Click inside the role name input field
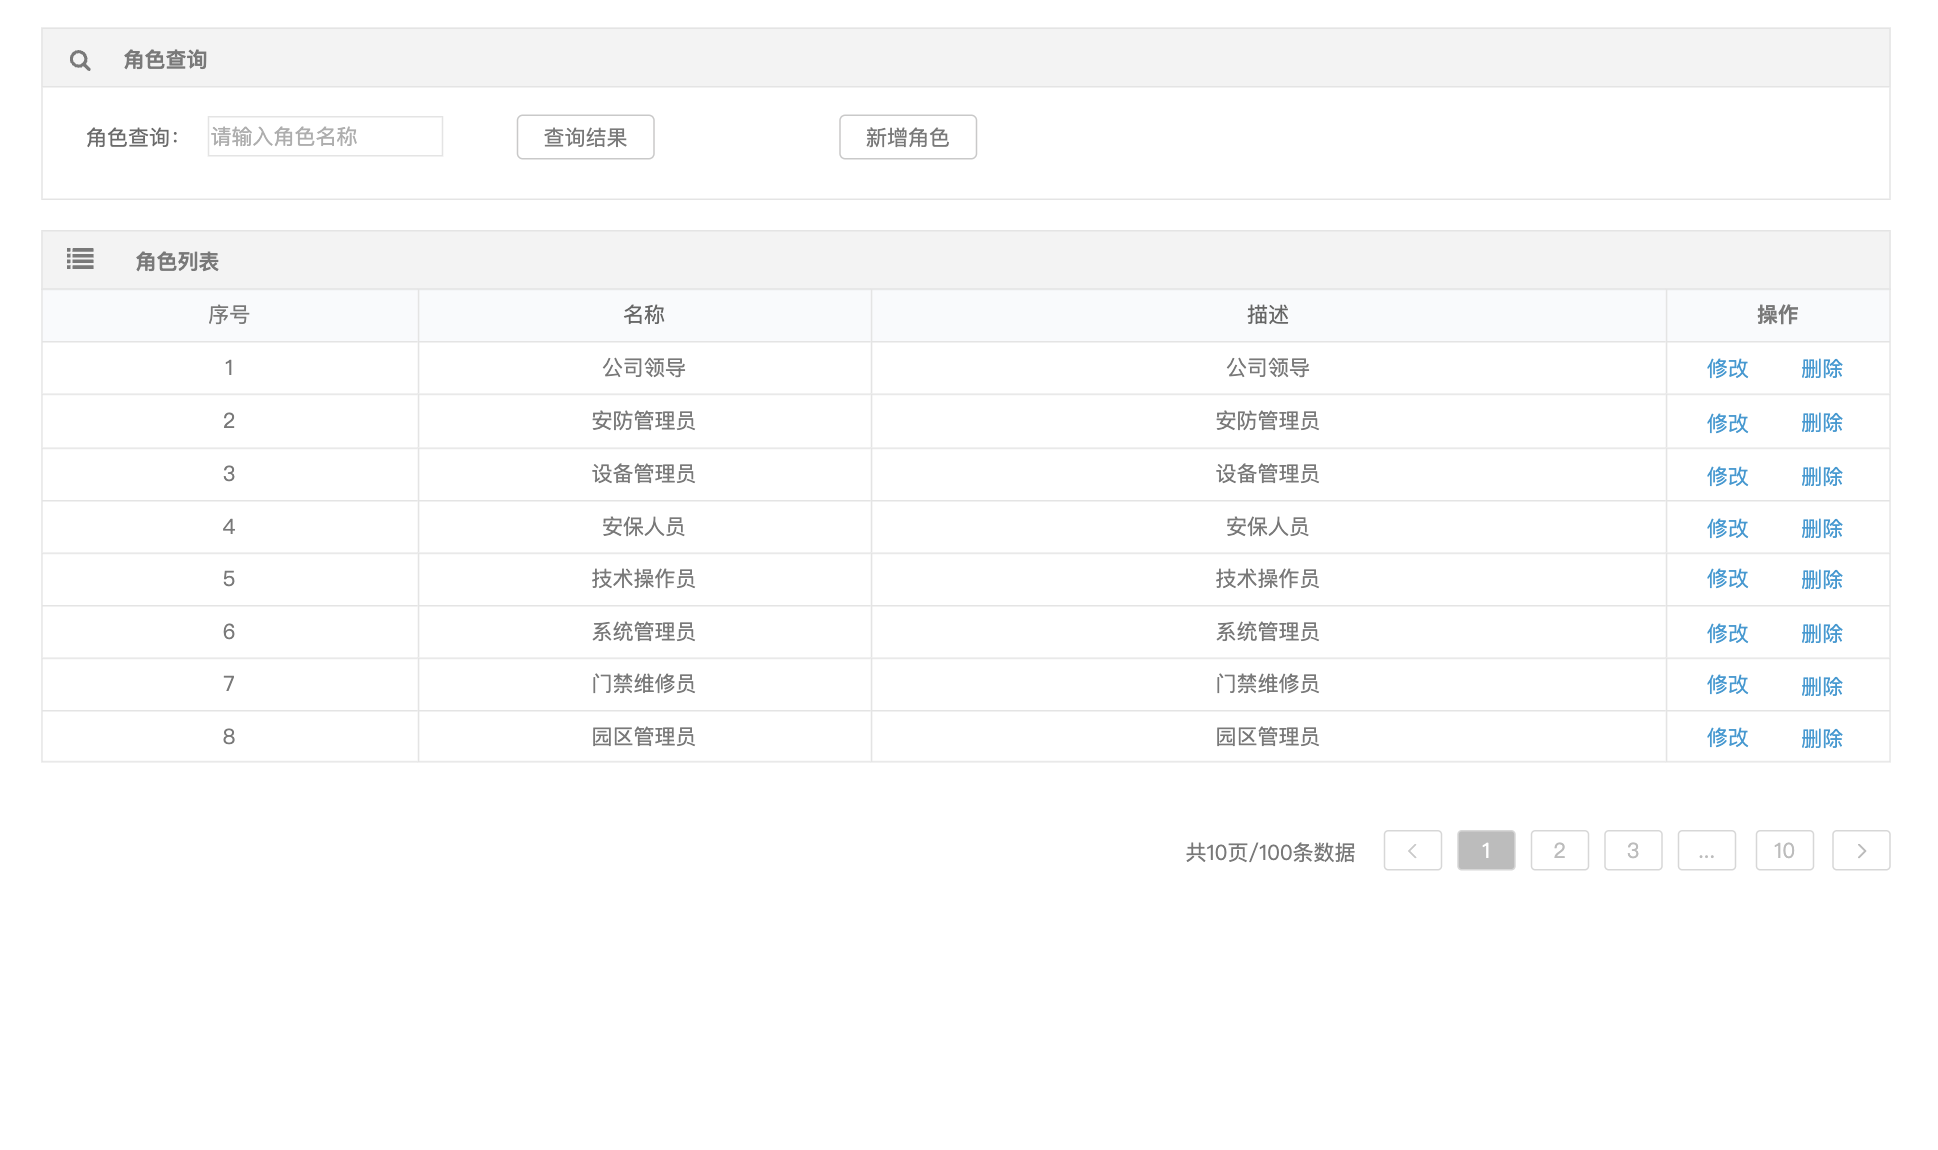 point(324,137)
